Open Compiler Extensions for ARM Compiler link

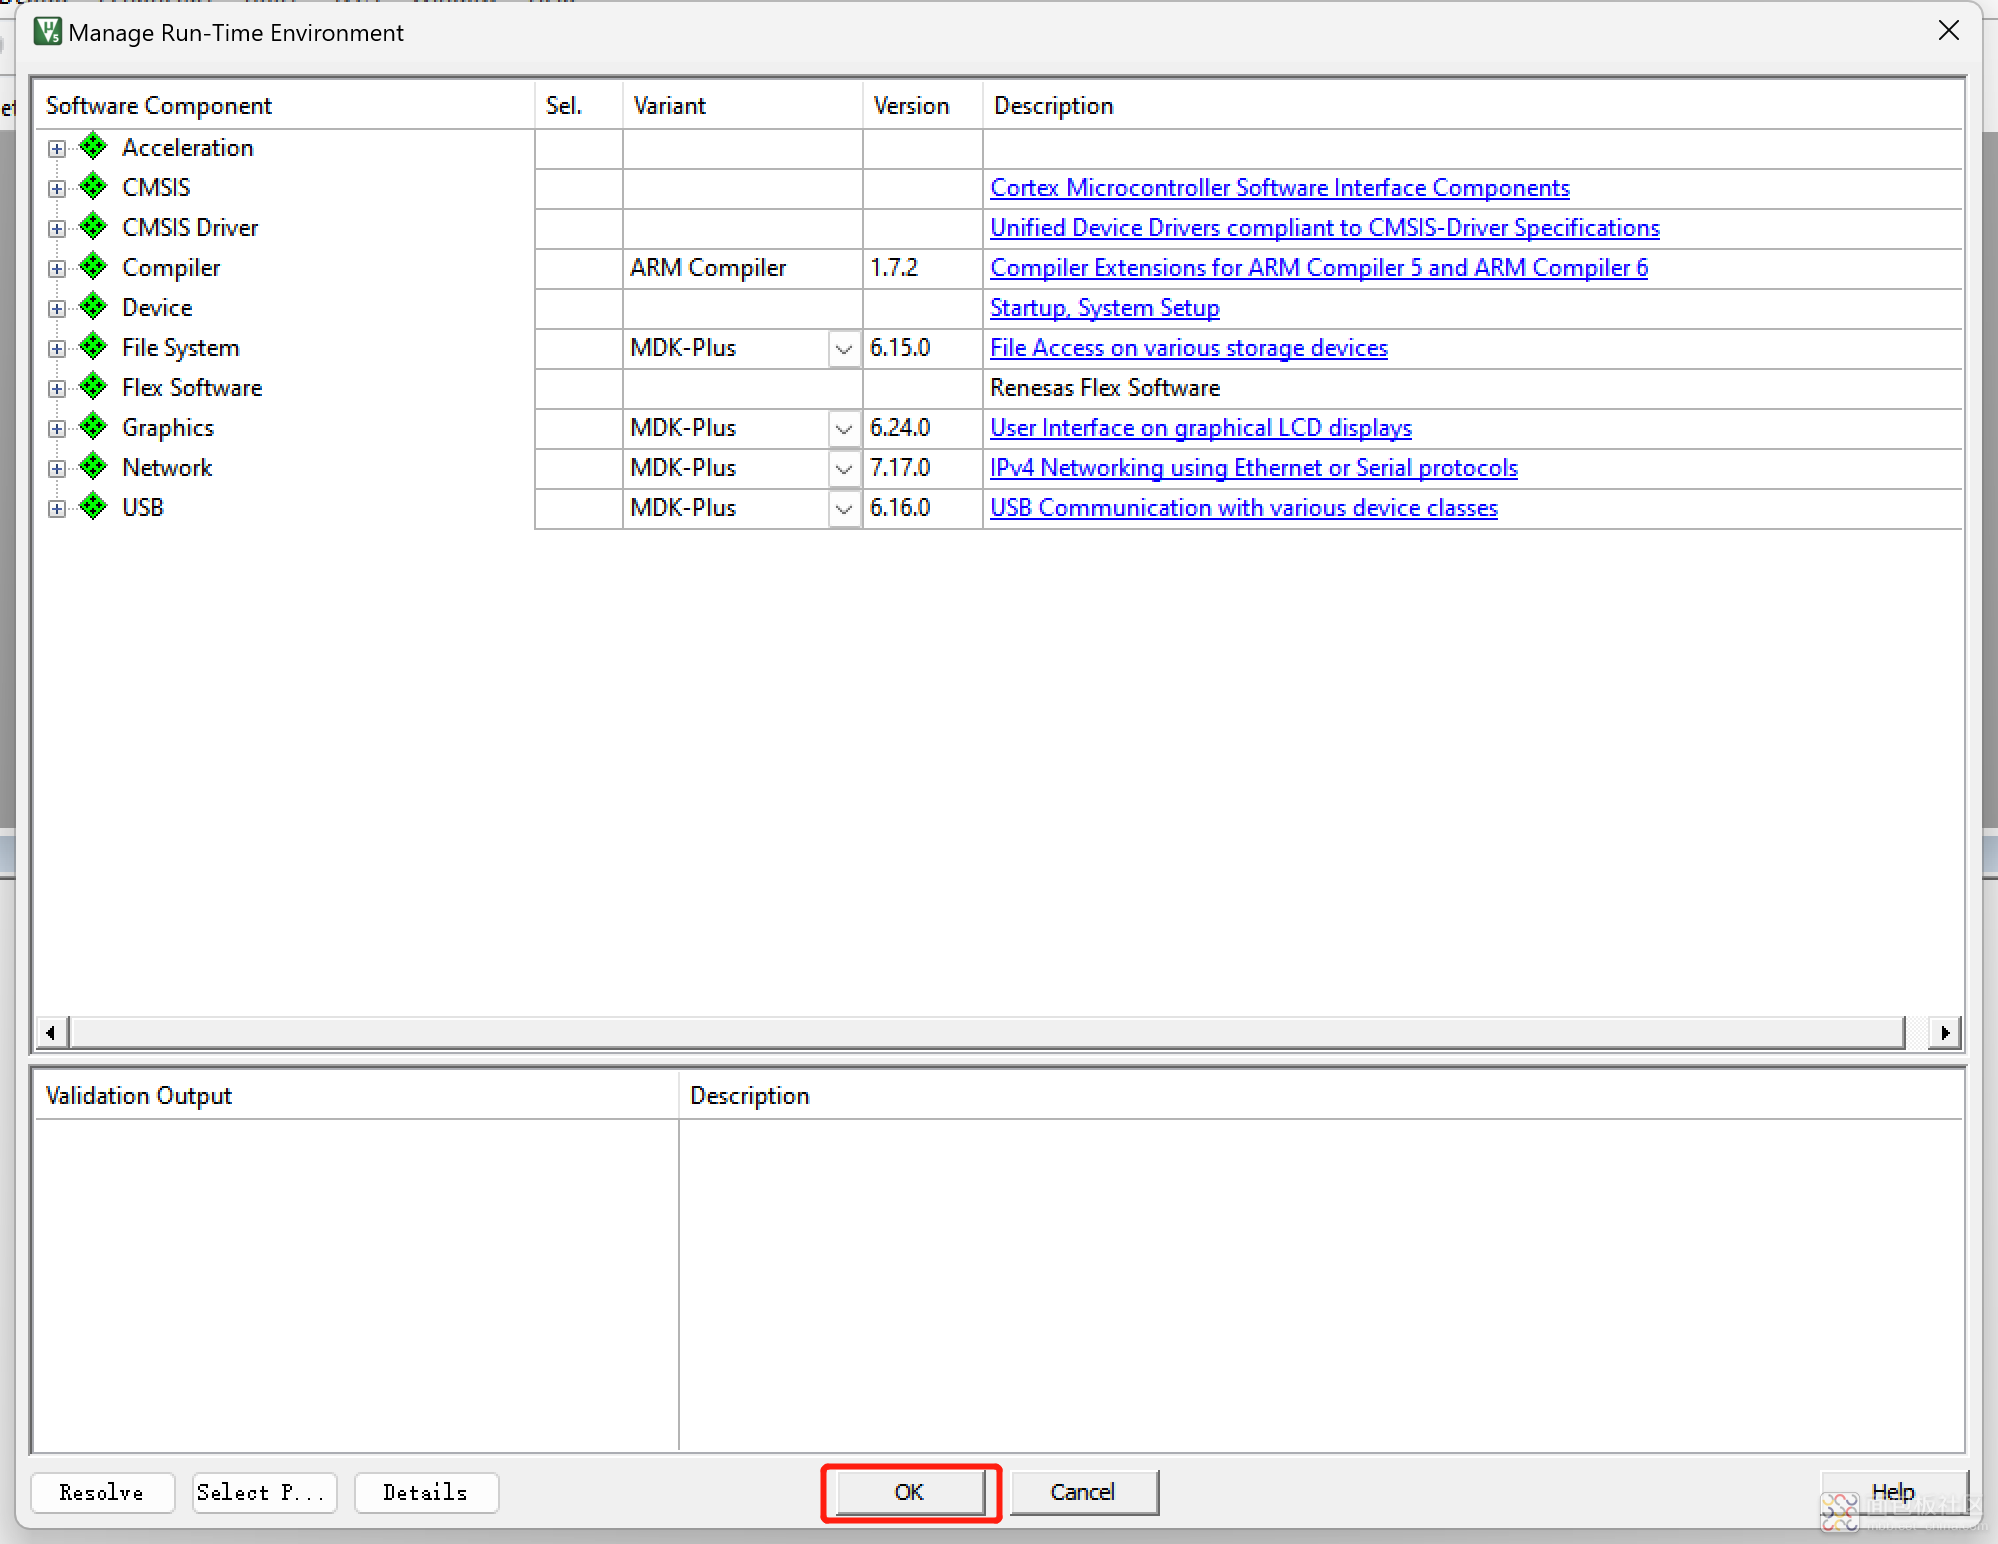pos(1319,268)
